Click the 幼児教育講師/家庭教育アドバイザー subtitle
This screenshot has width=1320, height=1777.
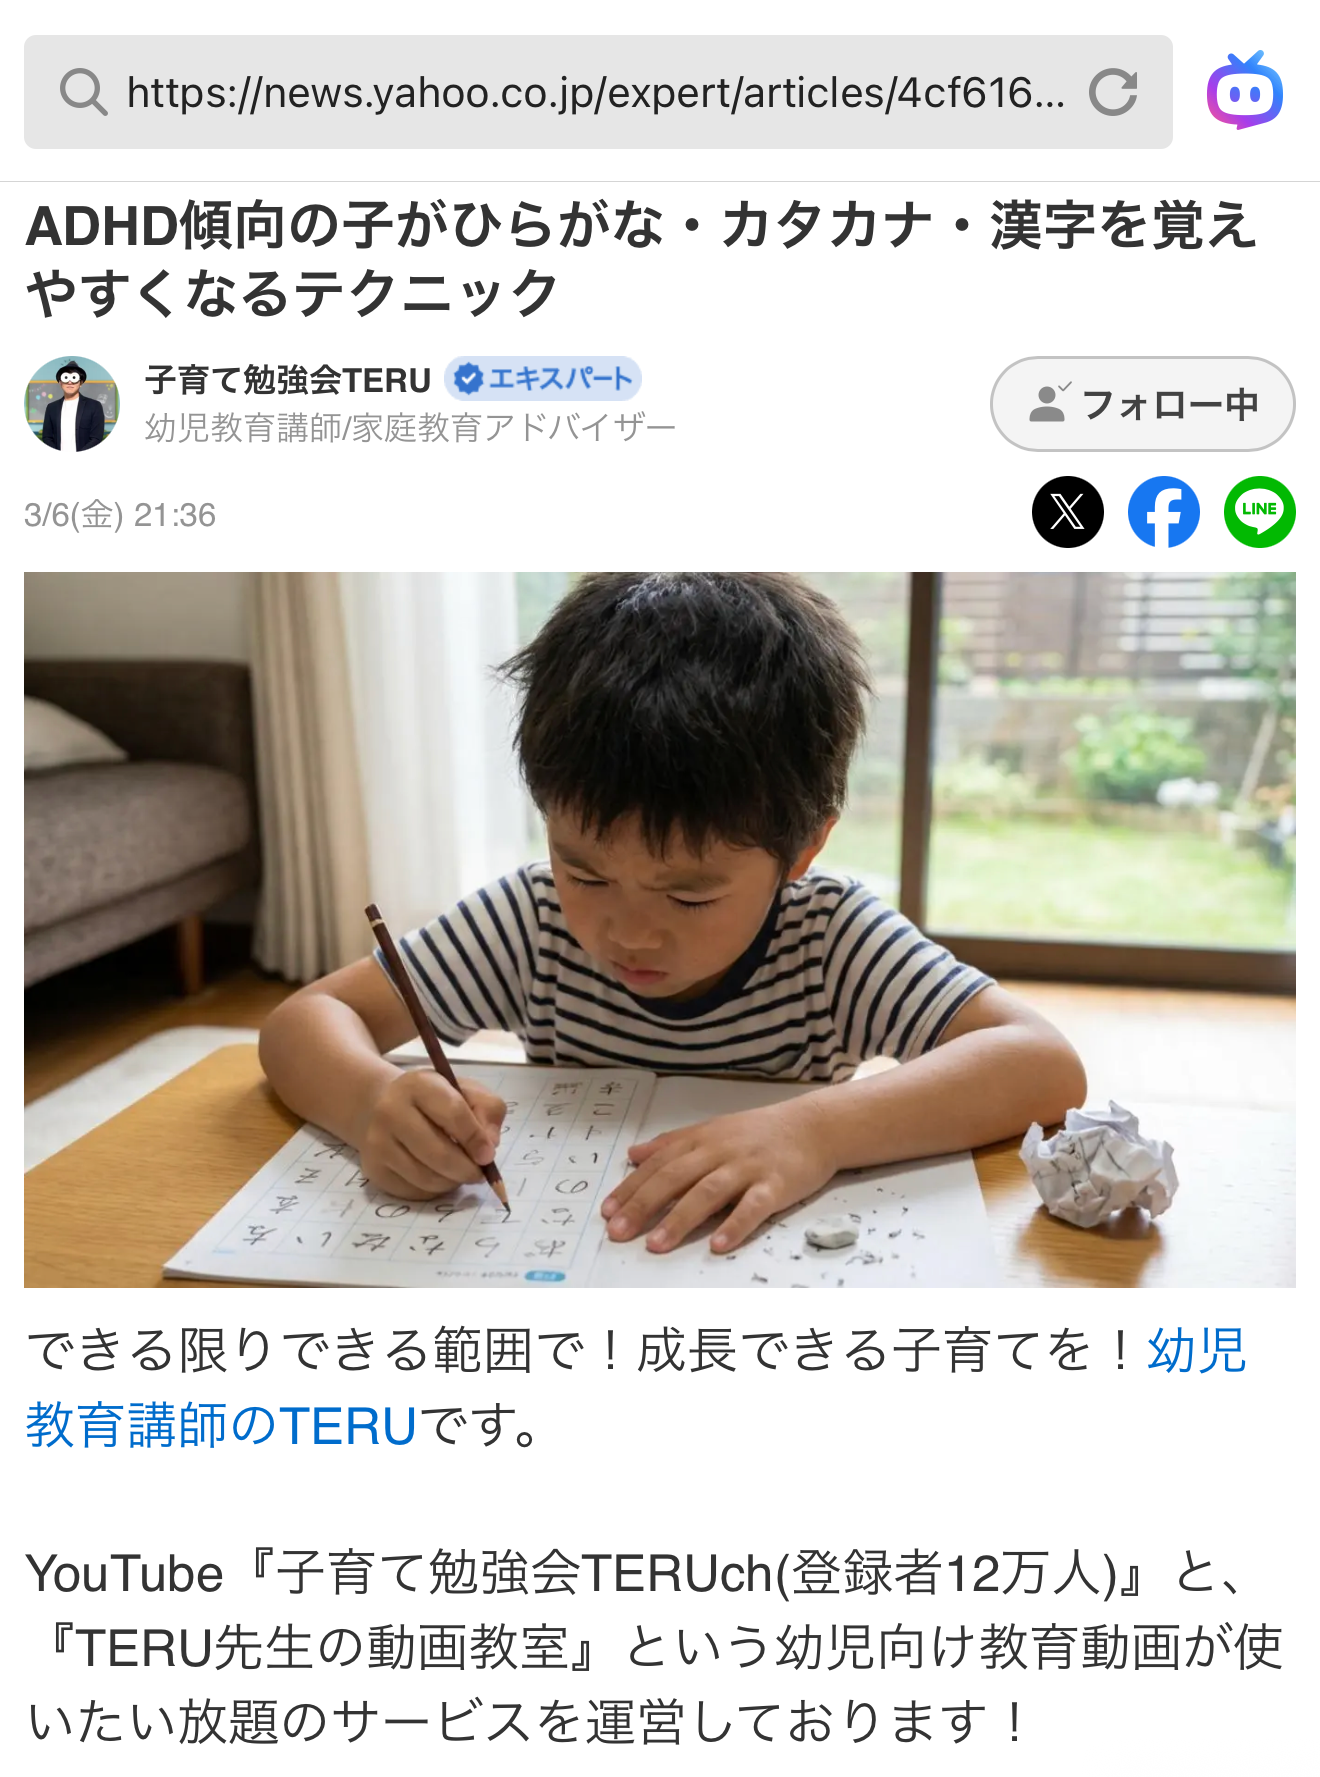[411, 428]
